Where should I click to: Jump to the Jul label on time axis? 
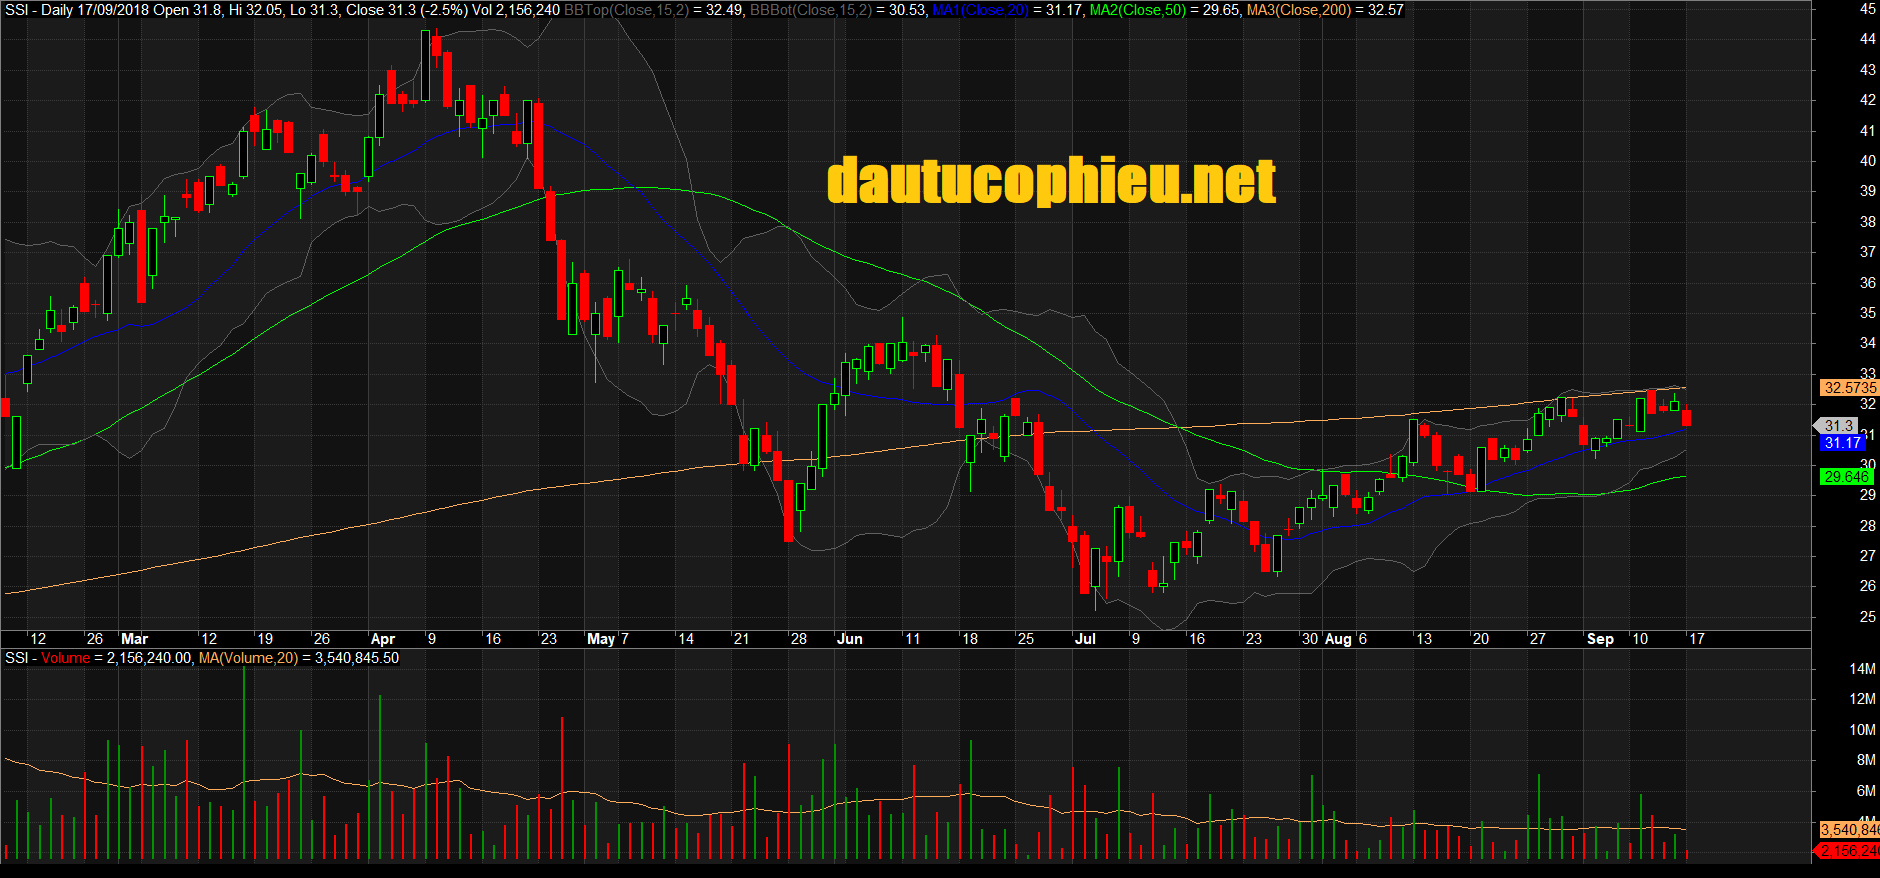pos(1084,639)
